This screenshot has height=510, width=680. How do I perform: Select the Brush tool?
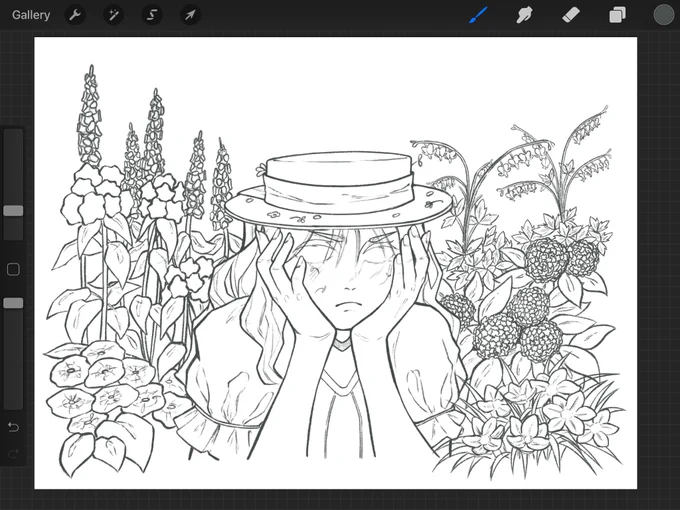pos(478,15)
